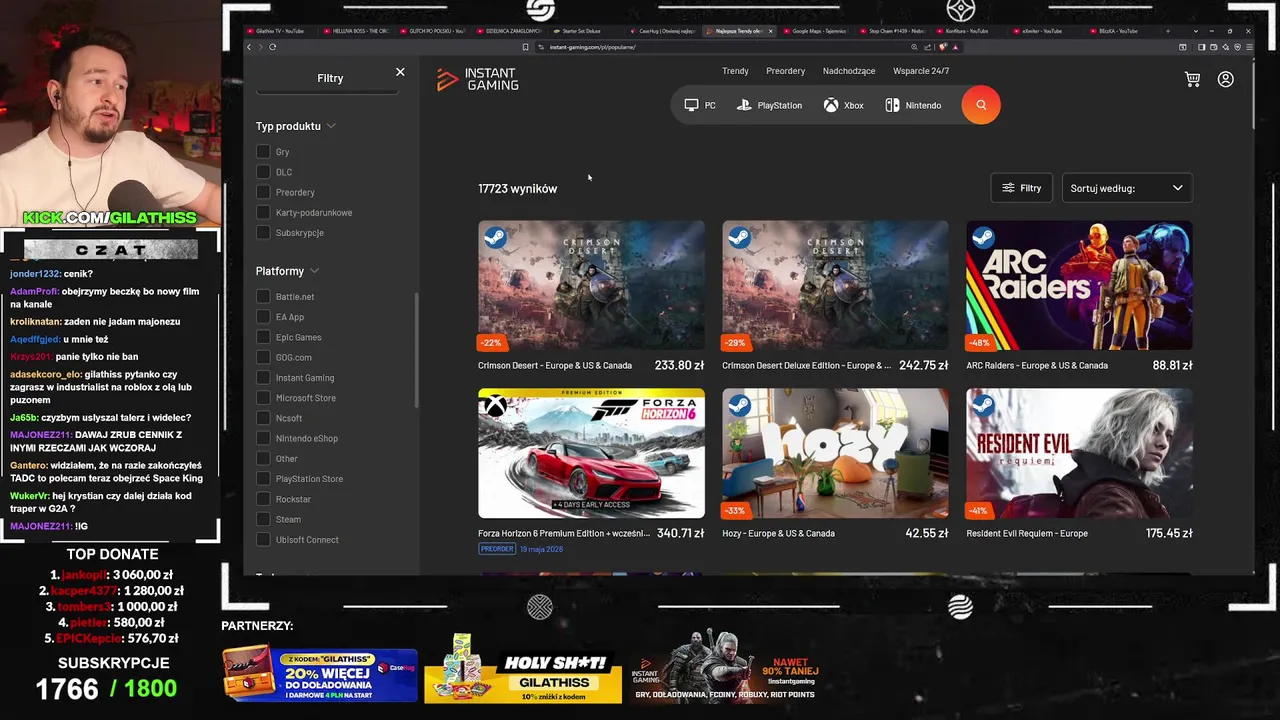Viewport: 1280px width, 720px height.
Task: Go back using the browser back arrow
Action: (249, 47)
